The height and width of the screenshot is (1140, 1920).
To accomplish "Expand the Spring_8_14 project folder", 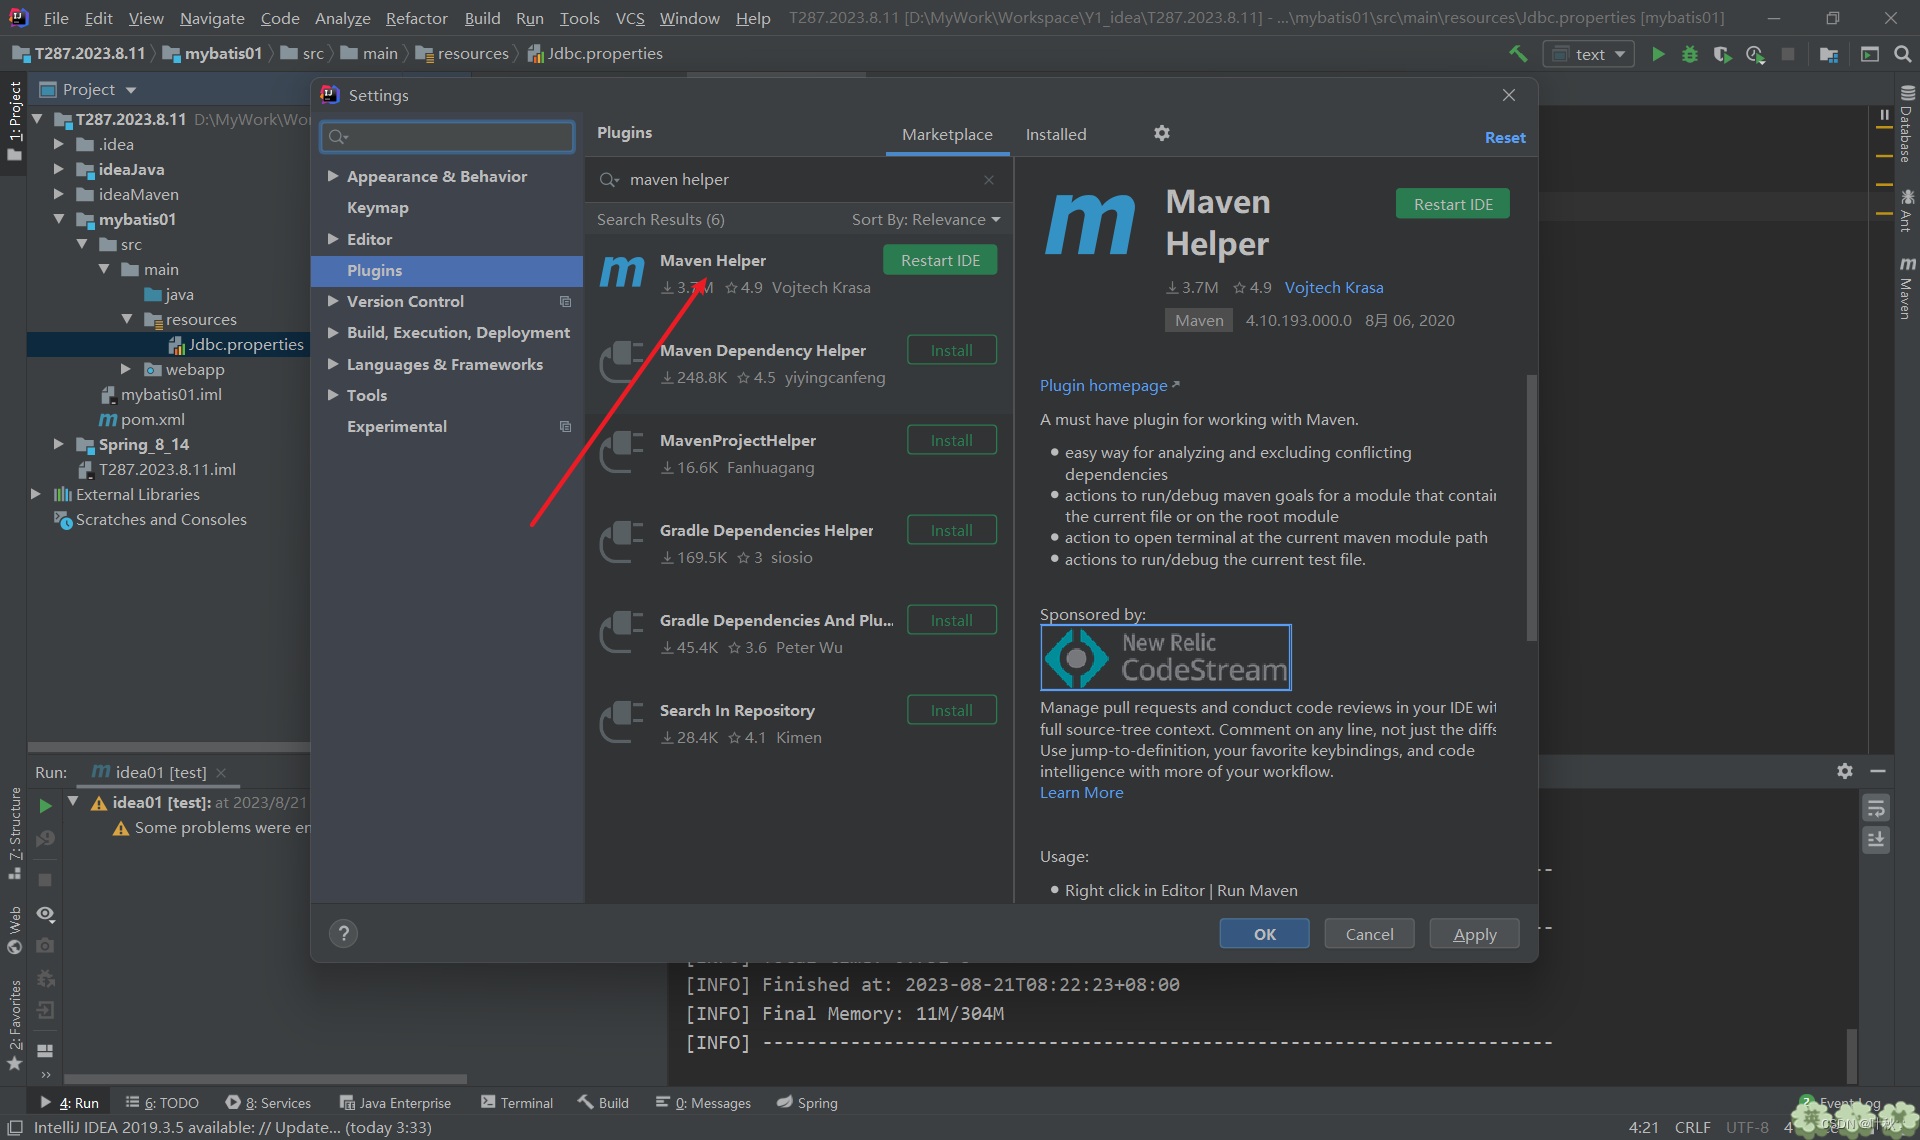I will point(59,444).
